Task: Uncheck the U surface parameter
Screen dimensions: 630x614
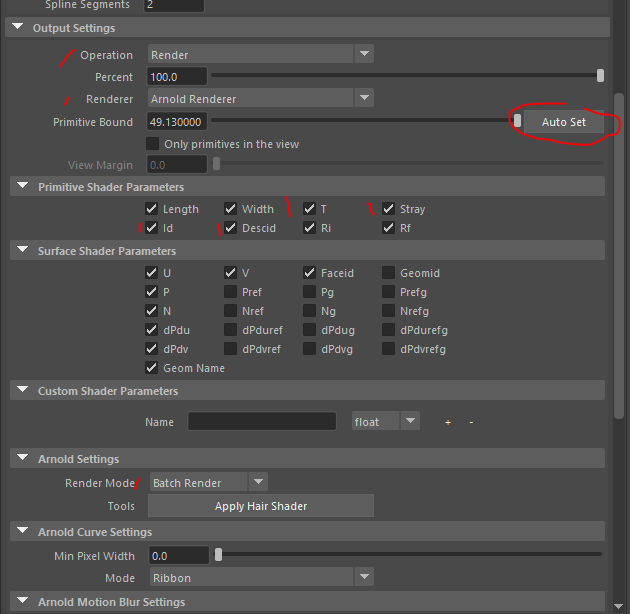Action: pyautogui.click(x=151, y=273)
